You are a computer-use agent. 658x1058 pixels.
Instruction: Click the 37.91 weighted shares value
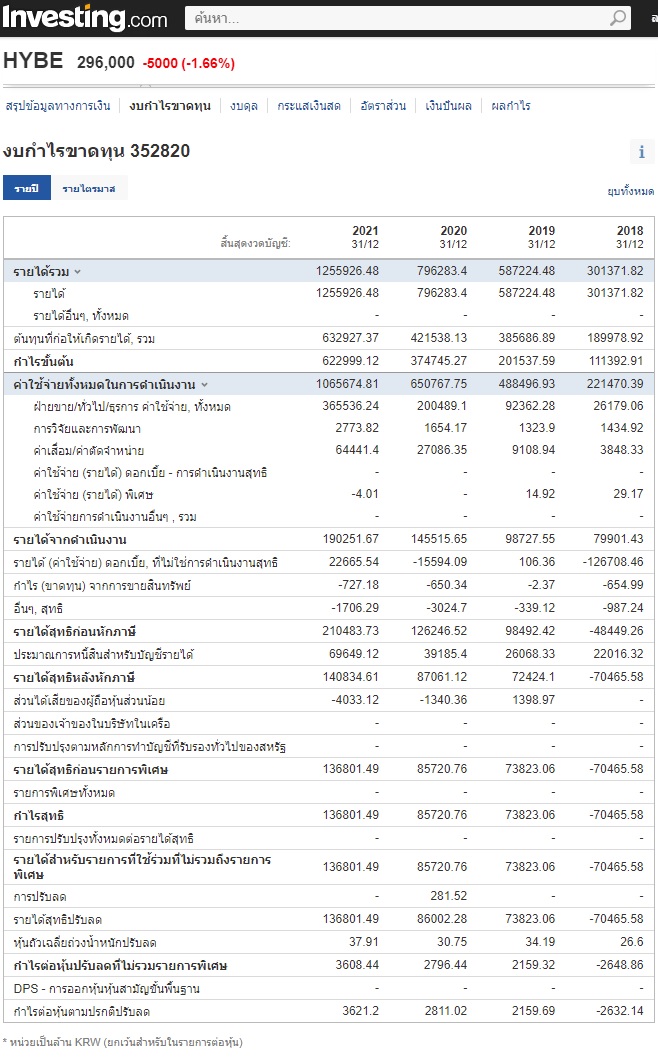pos(364,942)
